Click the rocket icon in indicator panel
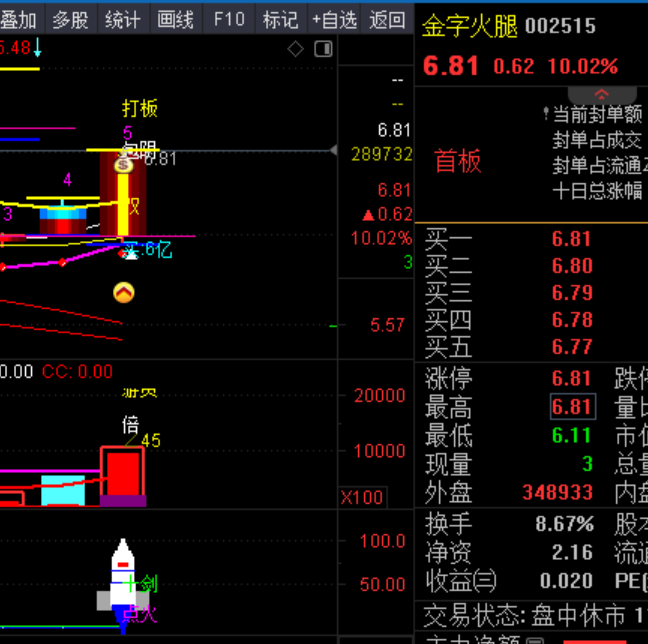 (x=123, y=585)
